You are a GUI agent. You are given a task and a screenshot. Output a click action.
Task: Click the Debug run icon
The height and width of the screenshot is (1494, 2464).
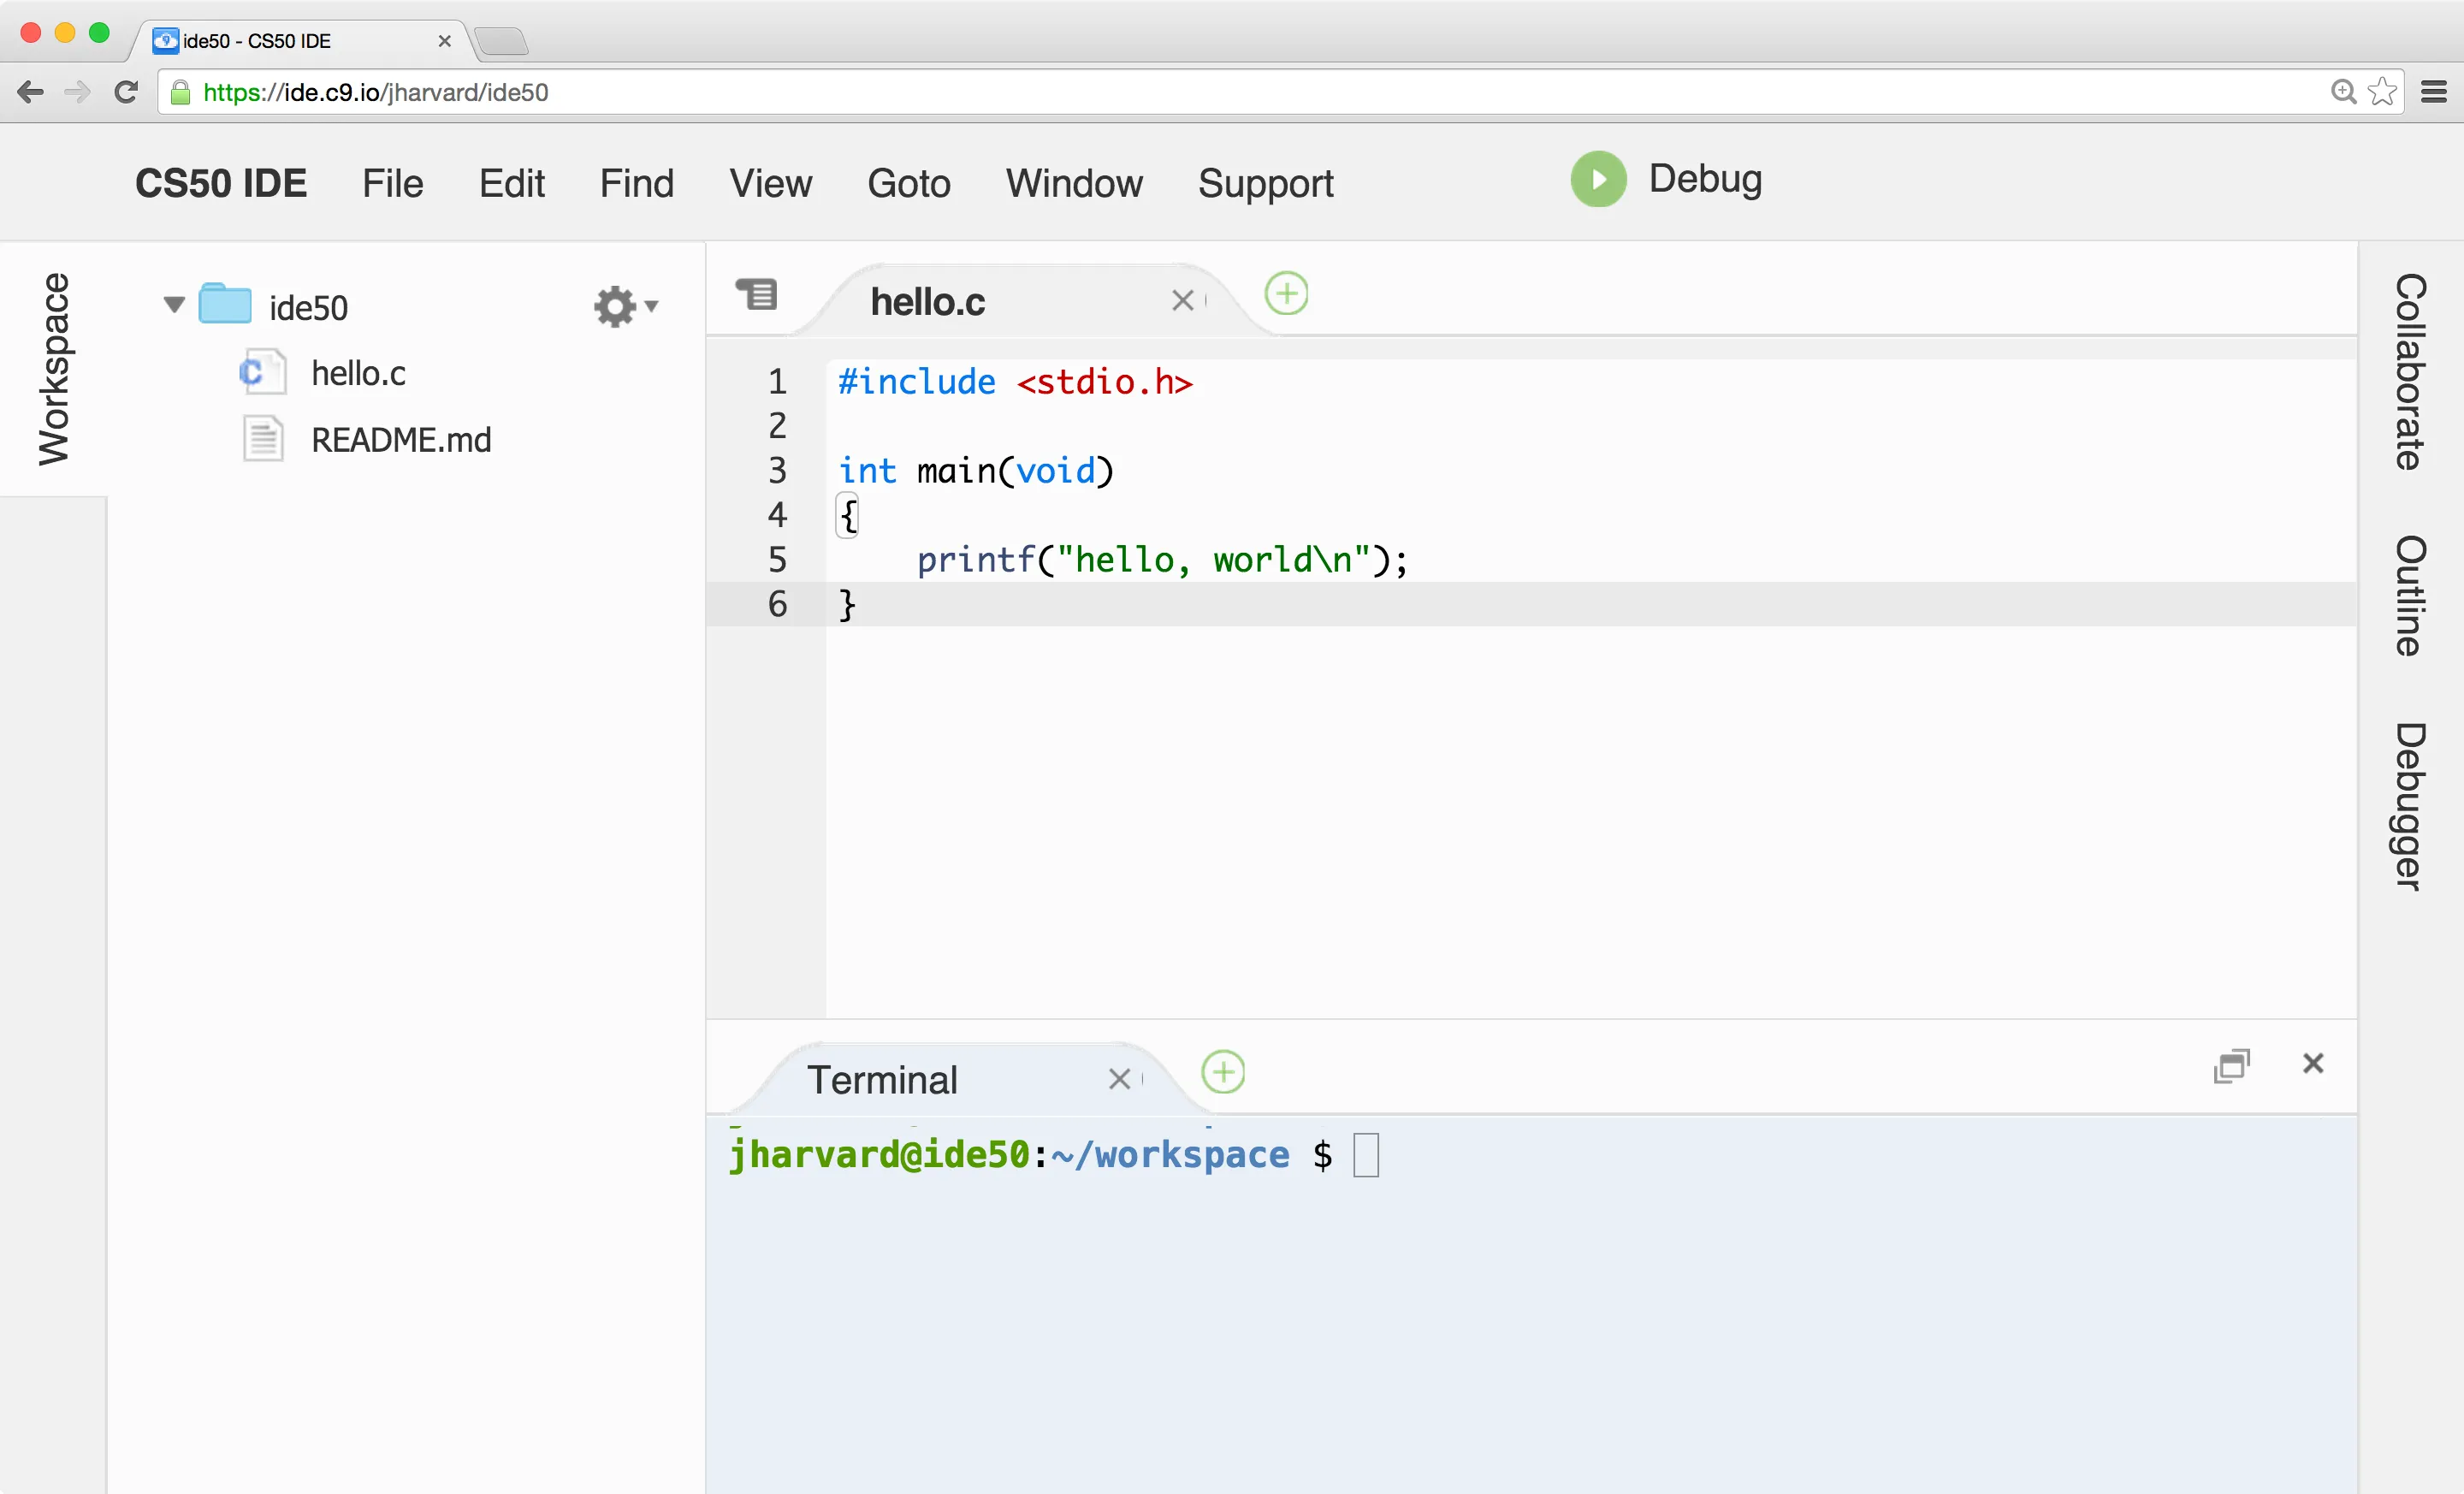pyautogui.click(x=1596, y=178)
